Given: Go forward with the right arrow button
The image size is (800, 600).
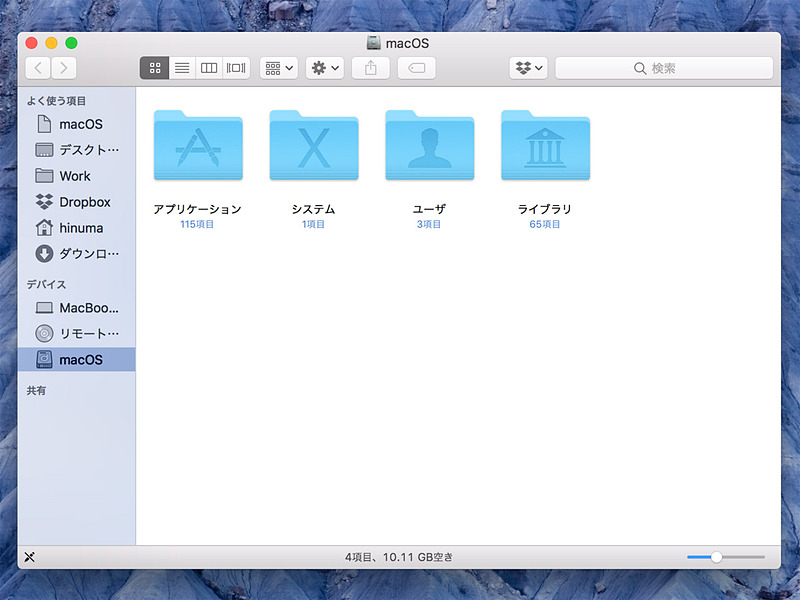Looking at the screenshot, I should point(64,68).
